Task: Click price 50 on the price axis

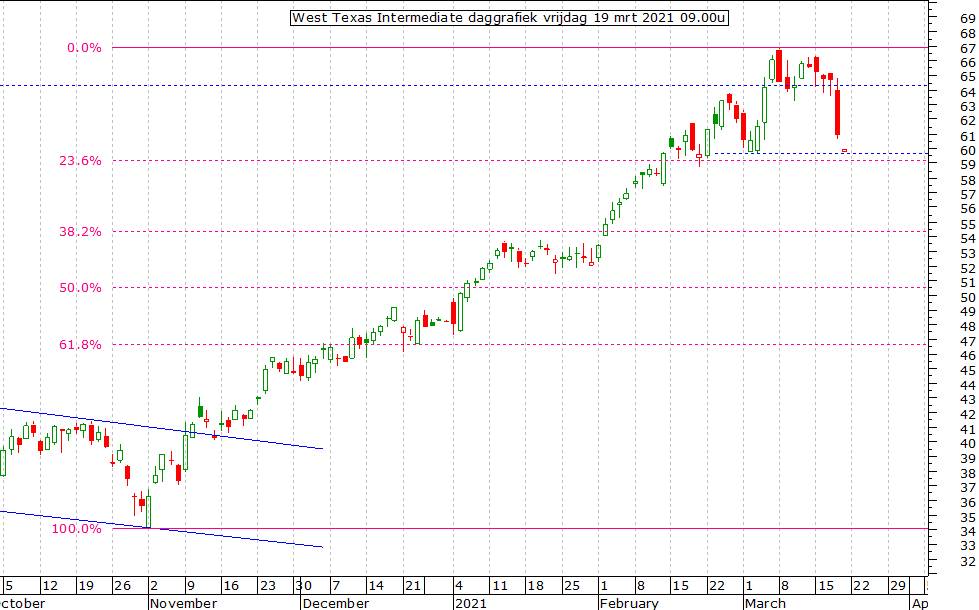Action: (968, 298)
